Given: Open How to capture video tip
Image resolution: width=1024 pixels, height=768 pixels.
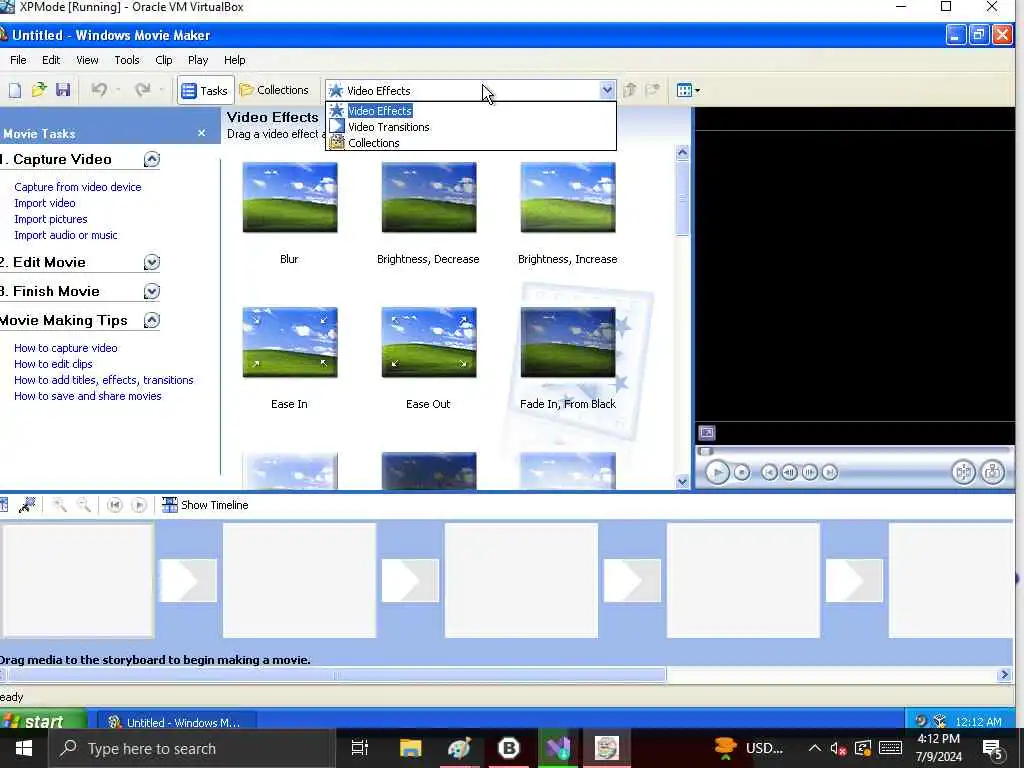Looking at the screenshot, I should tap(65, 348).
